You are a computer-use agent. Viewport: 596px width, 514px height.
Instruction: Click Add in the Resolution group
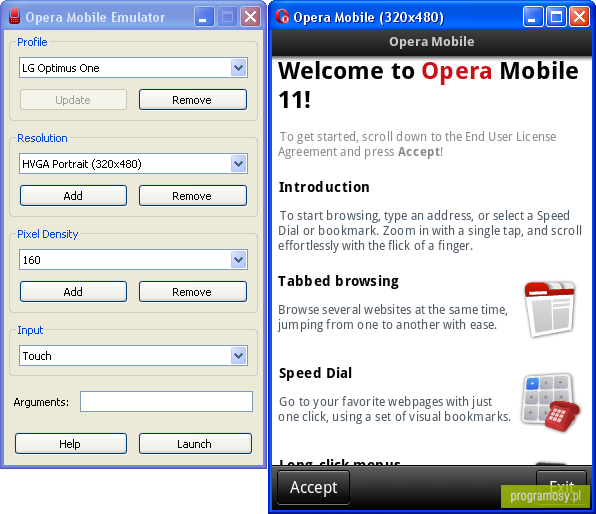(73, 196)
